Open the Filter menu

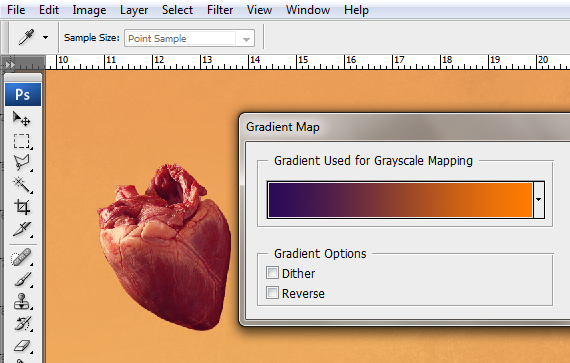click(x=220, y=10)
